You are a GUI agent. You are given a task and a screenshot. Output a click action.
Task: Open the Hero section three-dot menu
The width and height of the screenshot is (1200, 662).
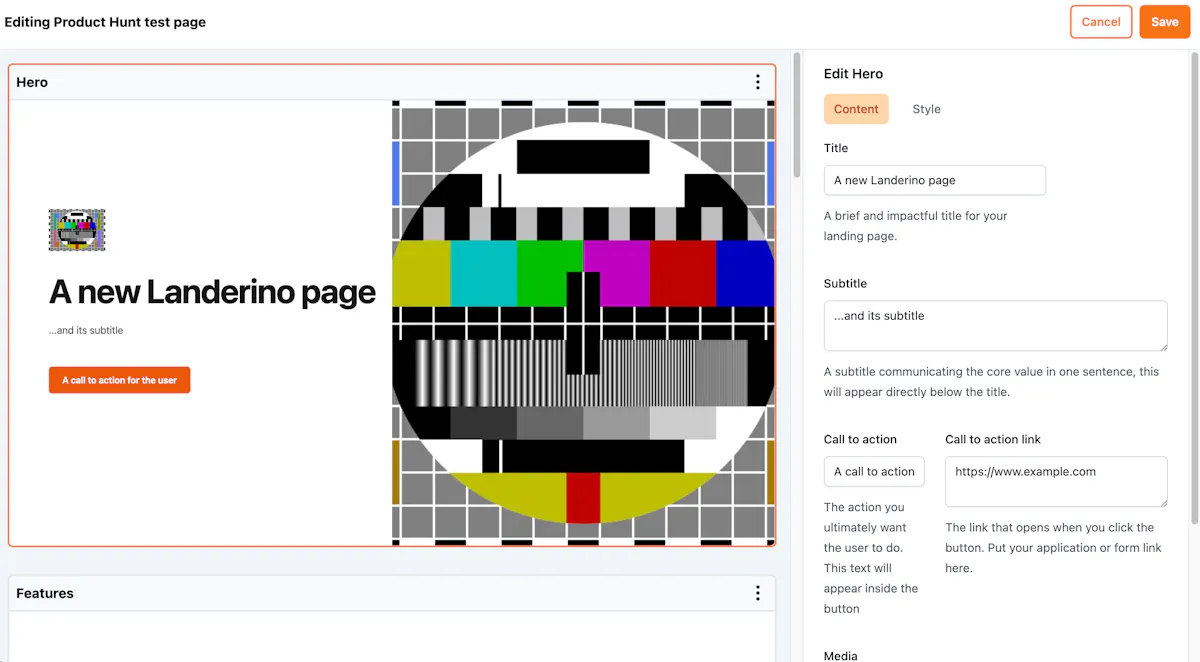pyautogui.click(x=758, y=82)
